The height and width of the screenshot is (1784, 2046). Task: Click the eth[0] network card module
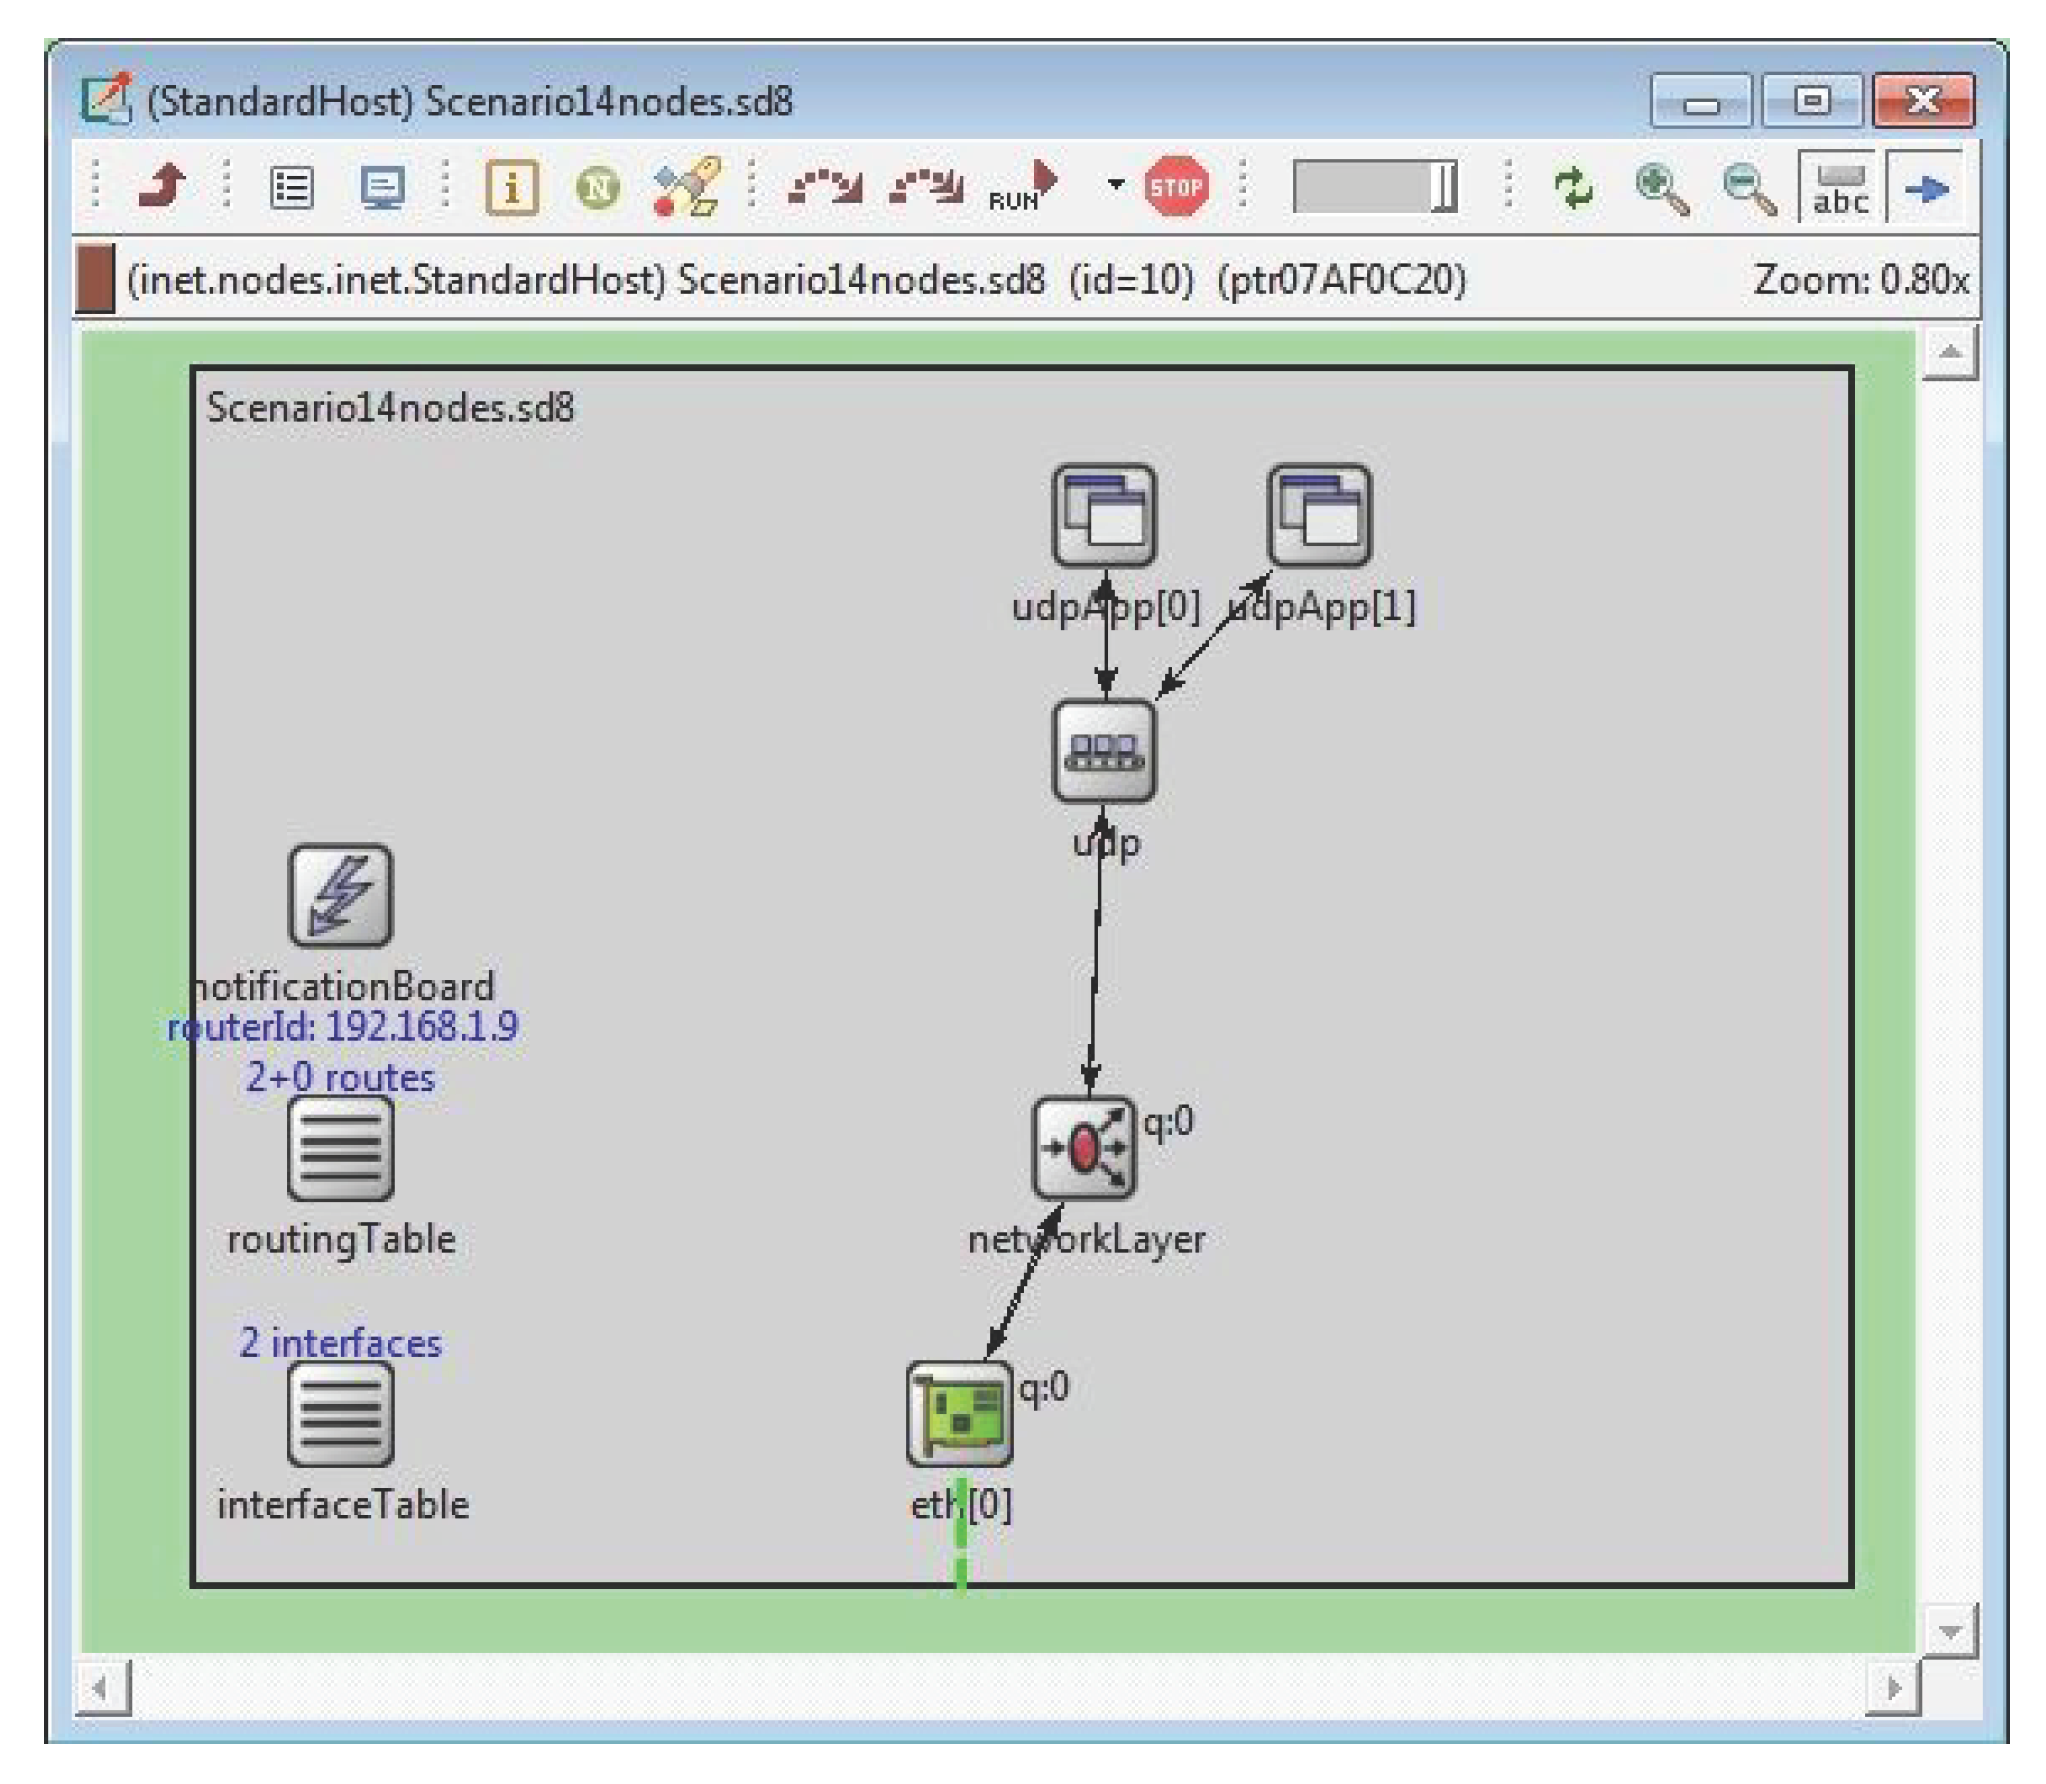click(959, 1413)
